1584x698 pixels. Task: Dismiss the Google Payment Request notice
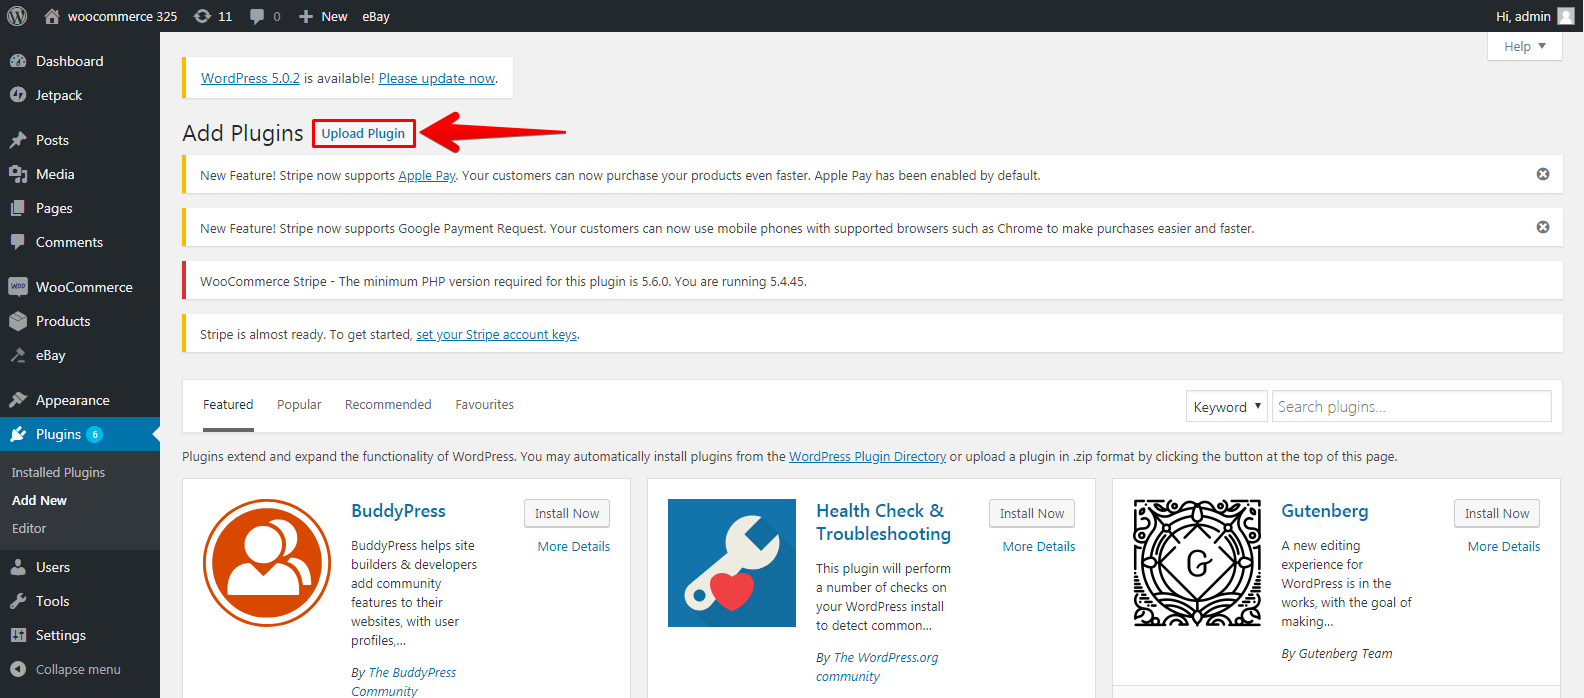(1543, 227)
